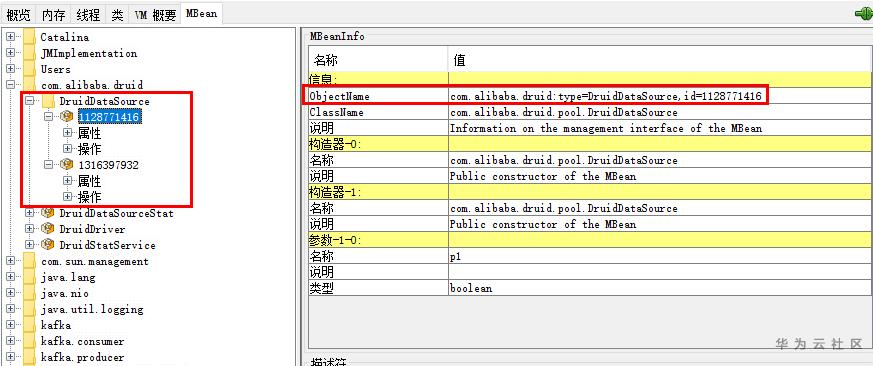Click the Catalina folder icon

click(30, 37)
